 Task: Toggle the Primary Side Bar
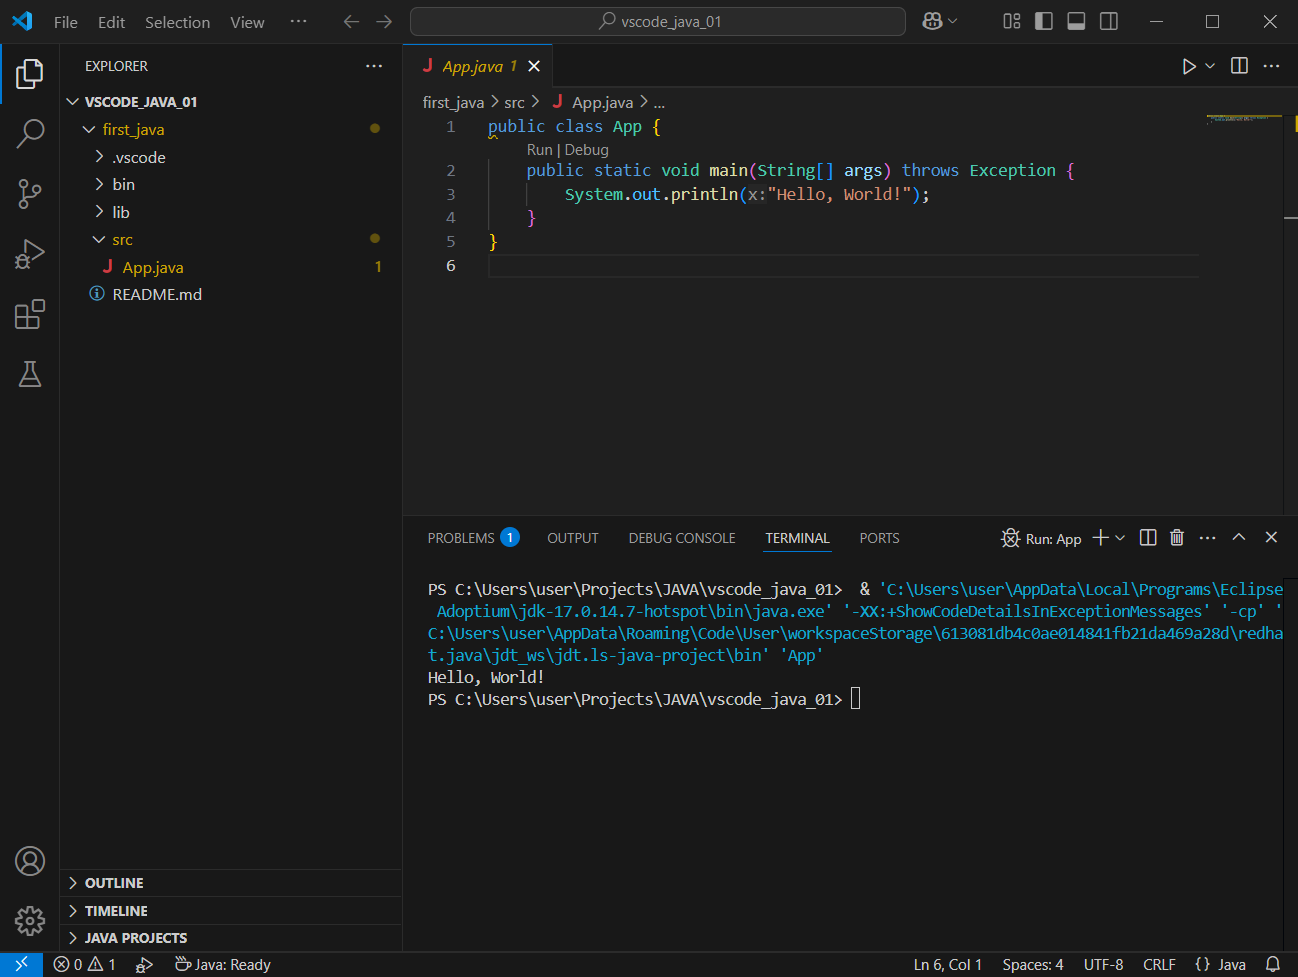click(1044, 21)
